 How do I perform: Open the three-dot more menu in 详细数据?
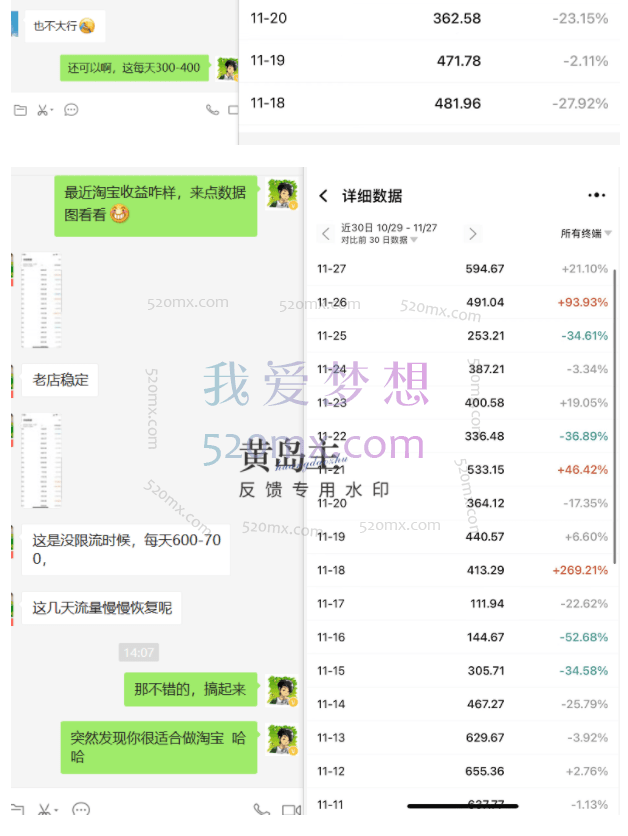(x=597, y=195)
